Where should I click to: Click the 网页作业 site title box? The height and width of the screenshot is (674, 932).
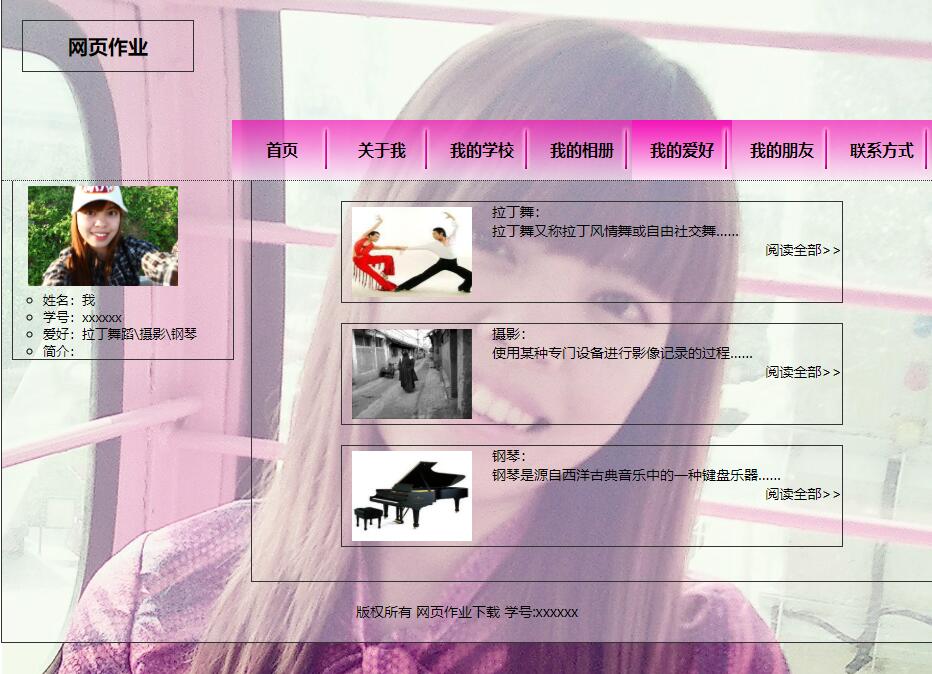pos(108,47)
